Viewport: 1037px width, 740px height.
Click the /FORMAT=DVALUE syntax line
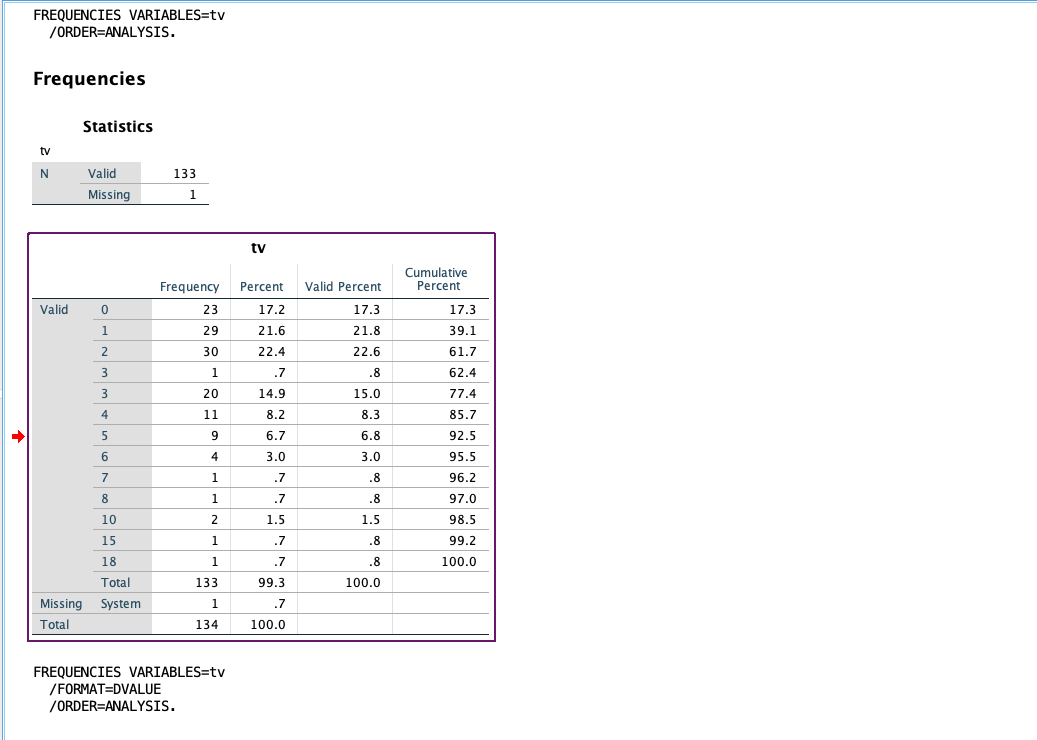click(x=100, y=688)
